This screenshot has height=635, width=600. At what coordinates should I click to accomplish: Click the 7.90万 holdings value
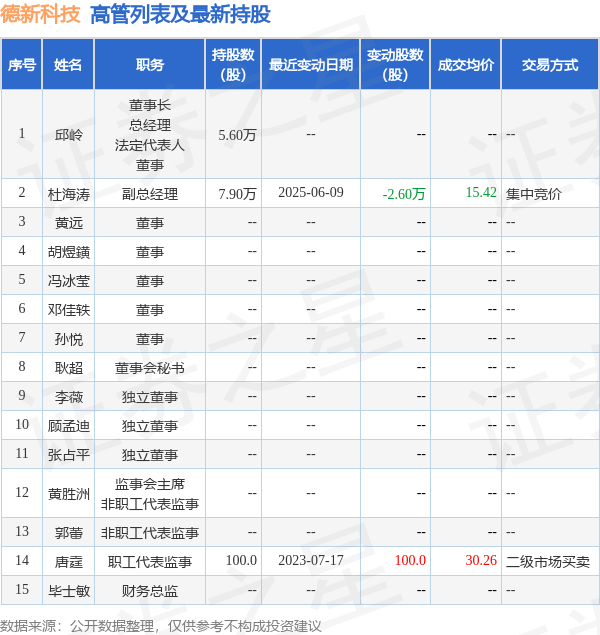[237, 194]
